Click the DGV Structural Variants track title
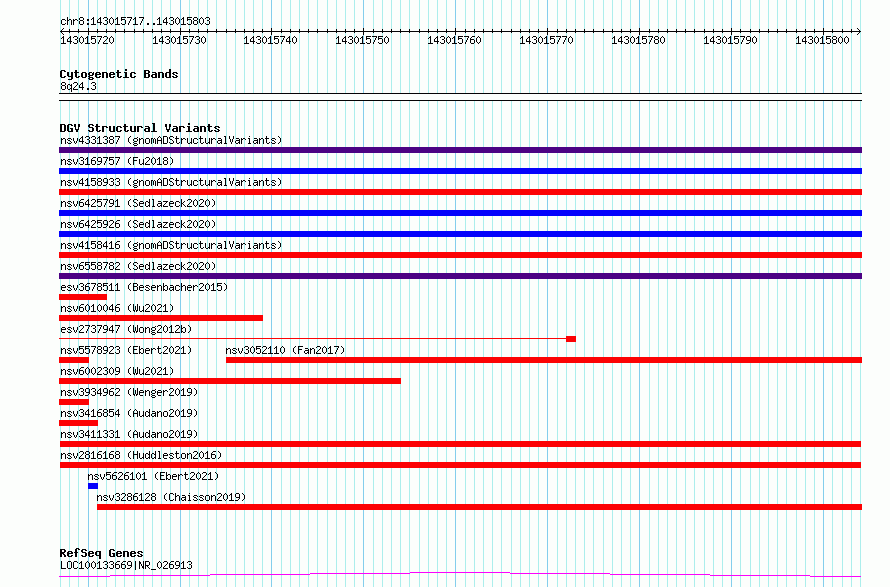Image resolution: width=890 pixels, height=587 pixels. 140,128
